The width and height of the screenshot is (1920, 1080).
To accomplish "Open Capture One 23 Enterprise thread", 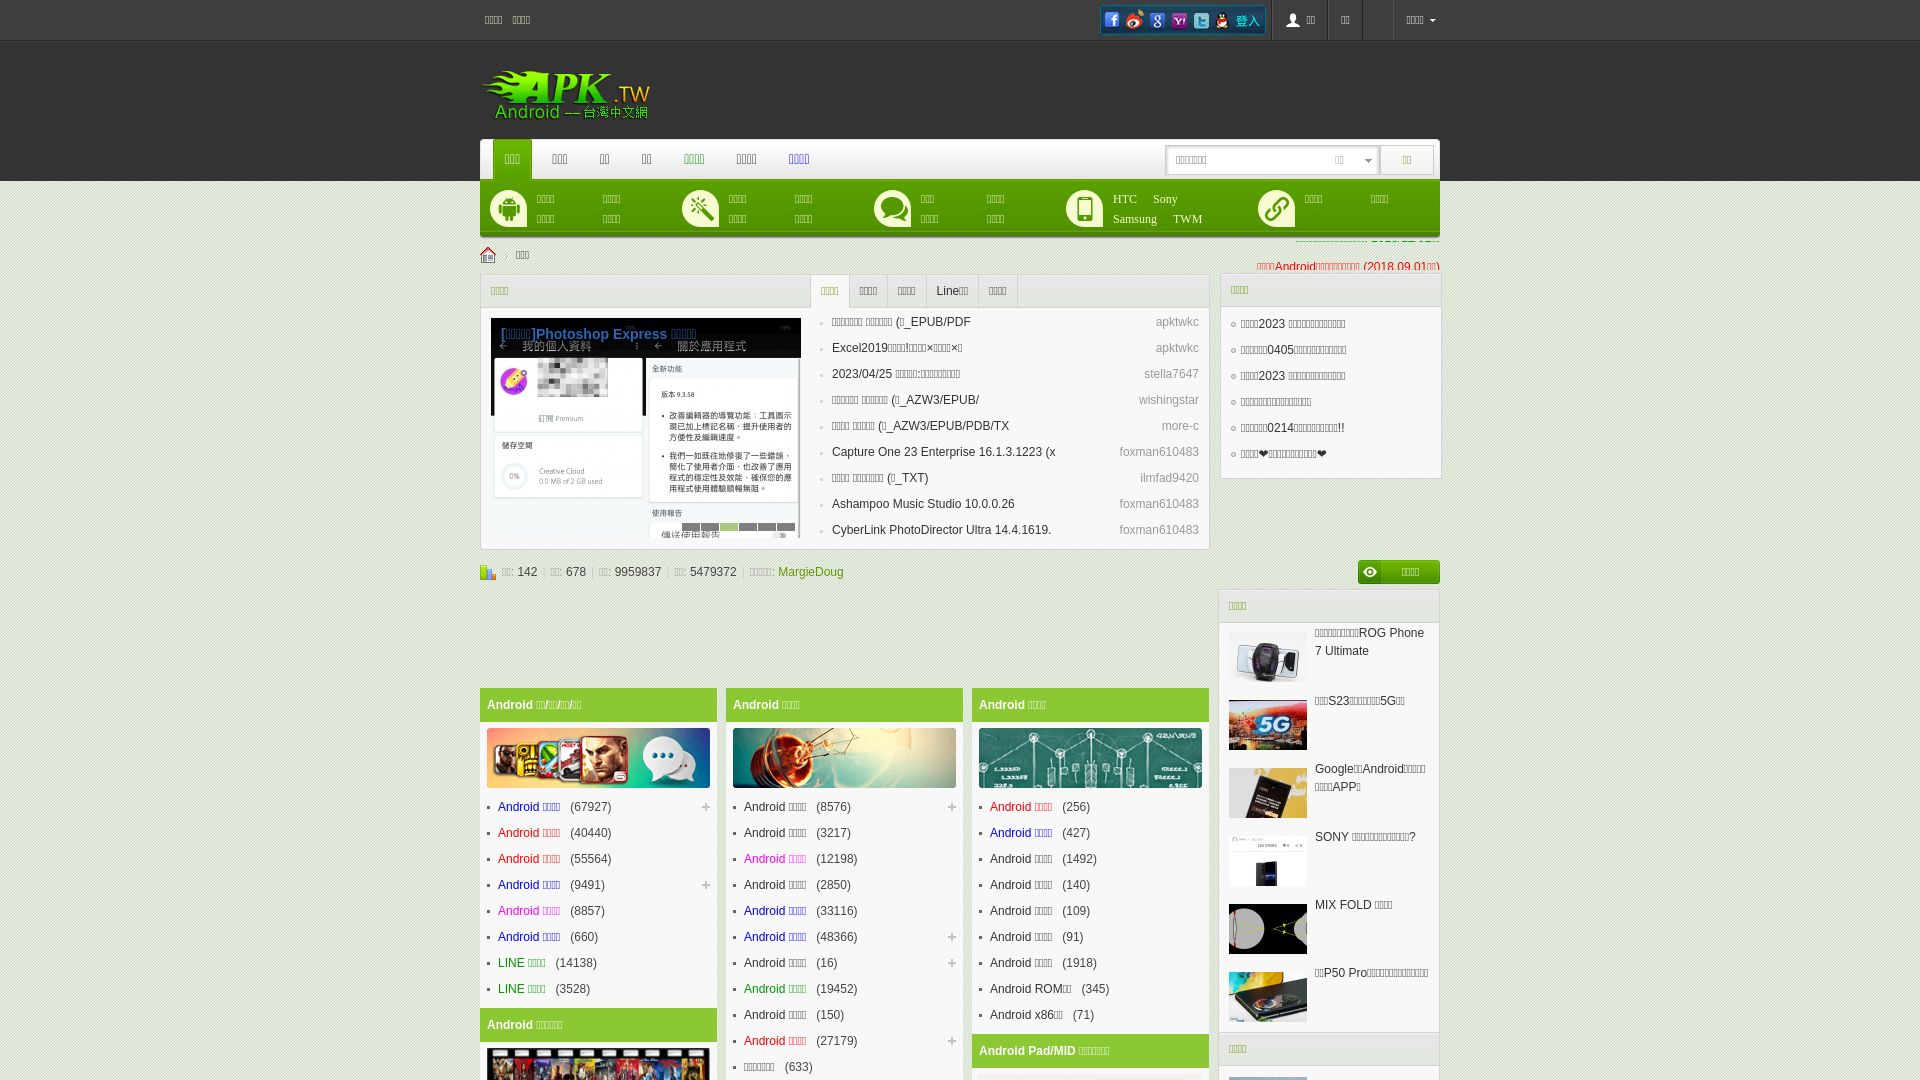I will click(944, 452).
